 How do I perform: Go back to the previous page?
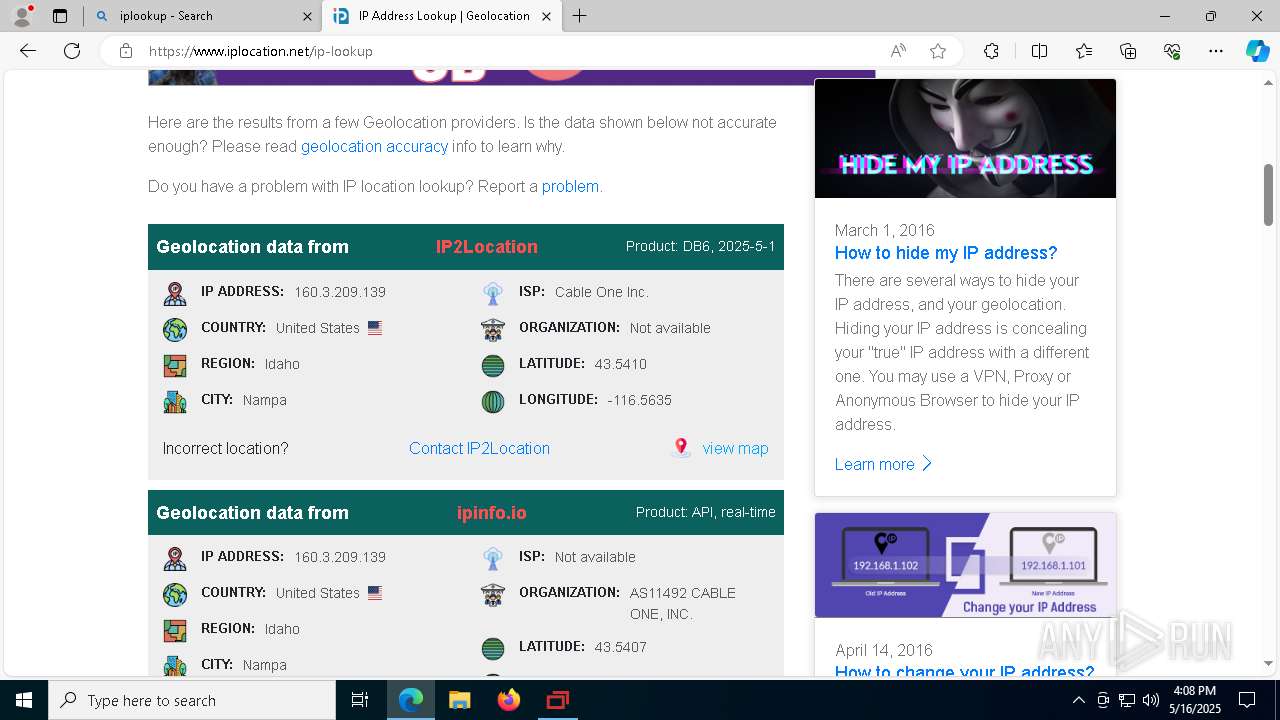point(28,51)
